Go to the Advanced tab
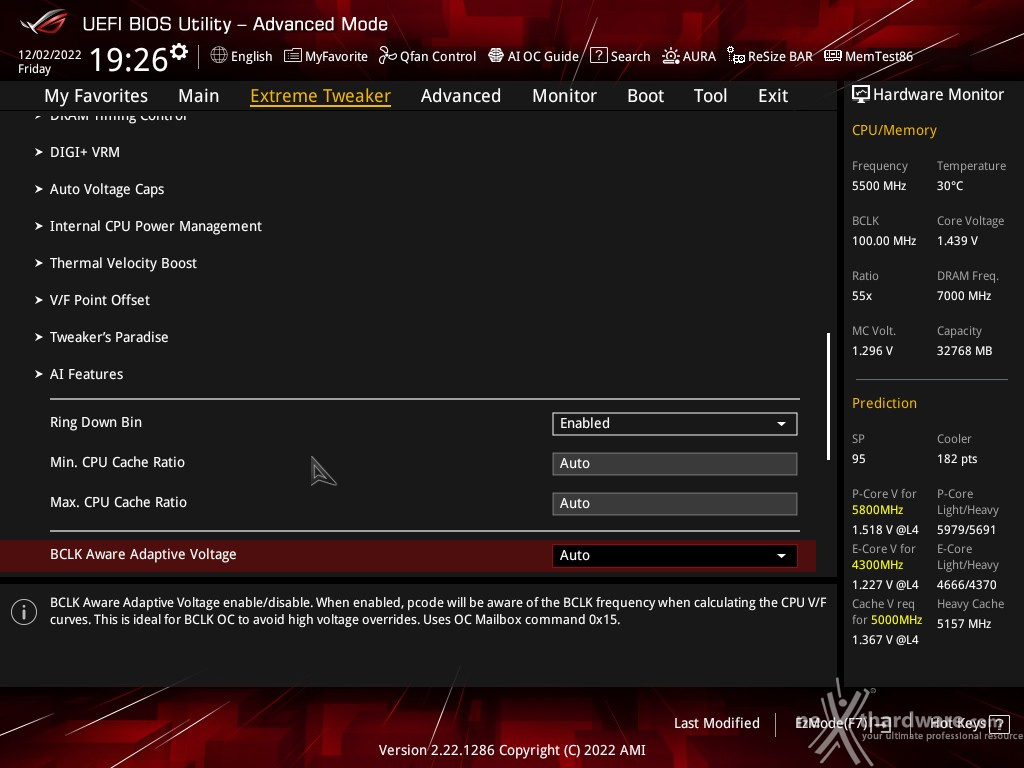The image size is (1024, 768). coord(461,96)
